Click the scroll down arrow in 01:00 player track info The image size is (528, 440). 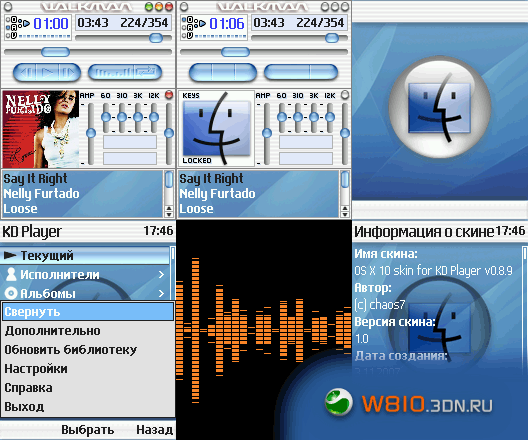pos(169,214)
